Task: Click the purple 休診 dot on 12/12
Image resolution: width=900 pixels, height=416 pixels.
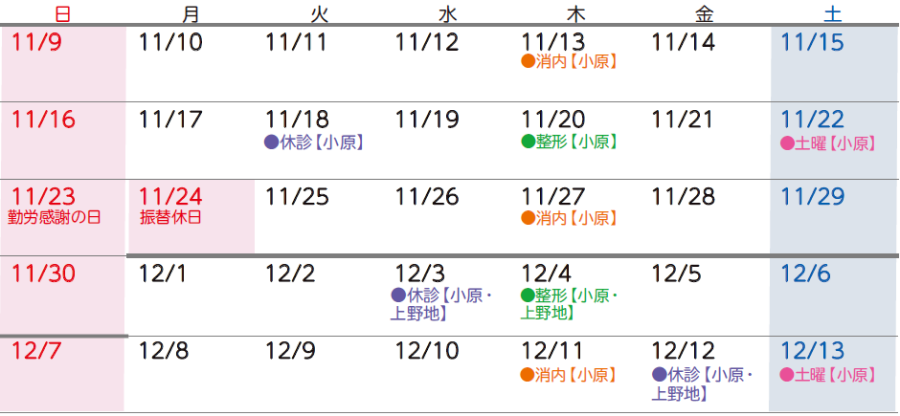Action: click(658, 375)
